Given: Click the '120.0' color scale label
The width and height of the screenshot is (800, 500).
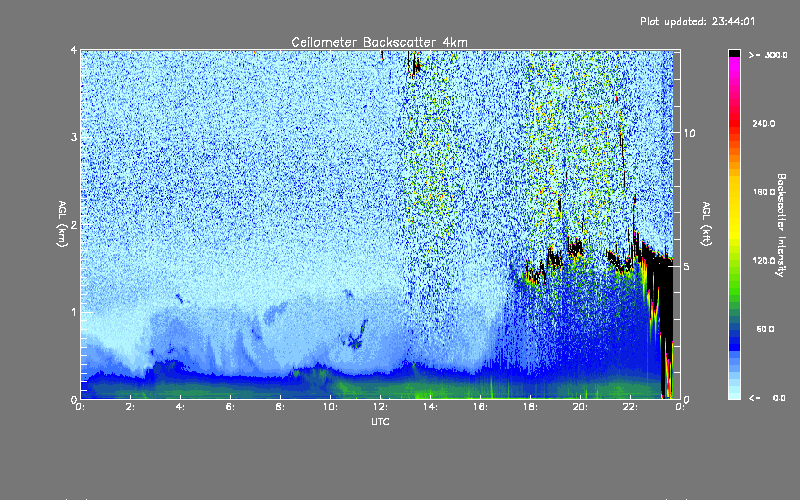Looking at the screenshot, I should point(763,260).
